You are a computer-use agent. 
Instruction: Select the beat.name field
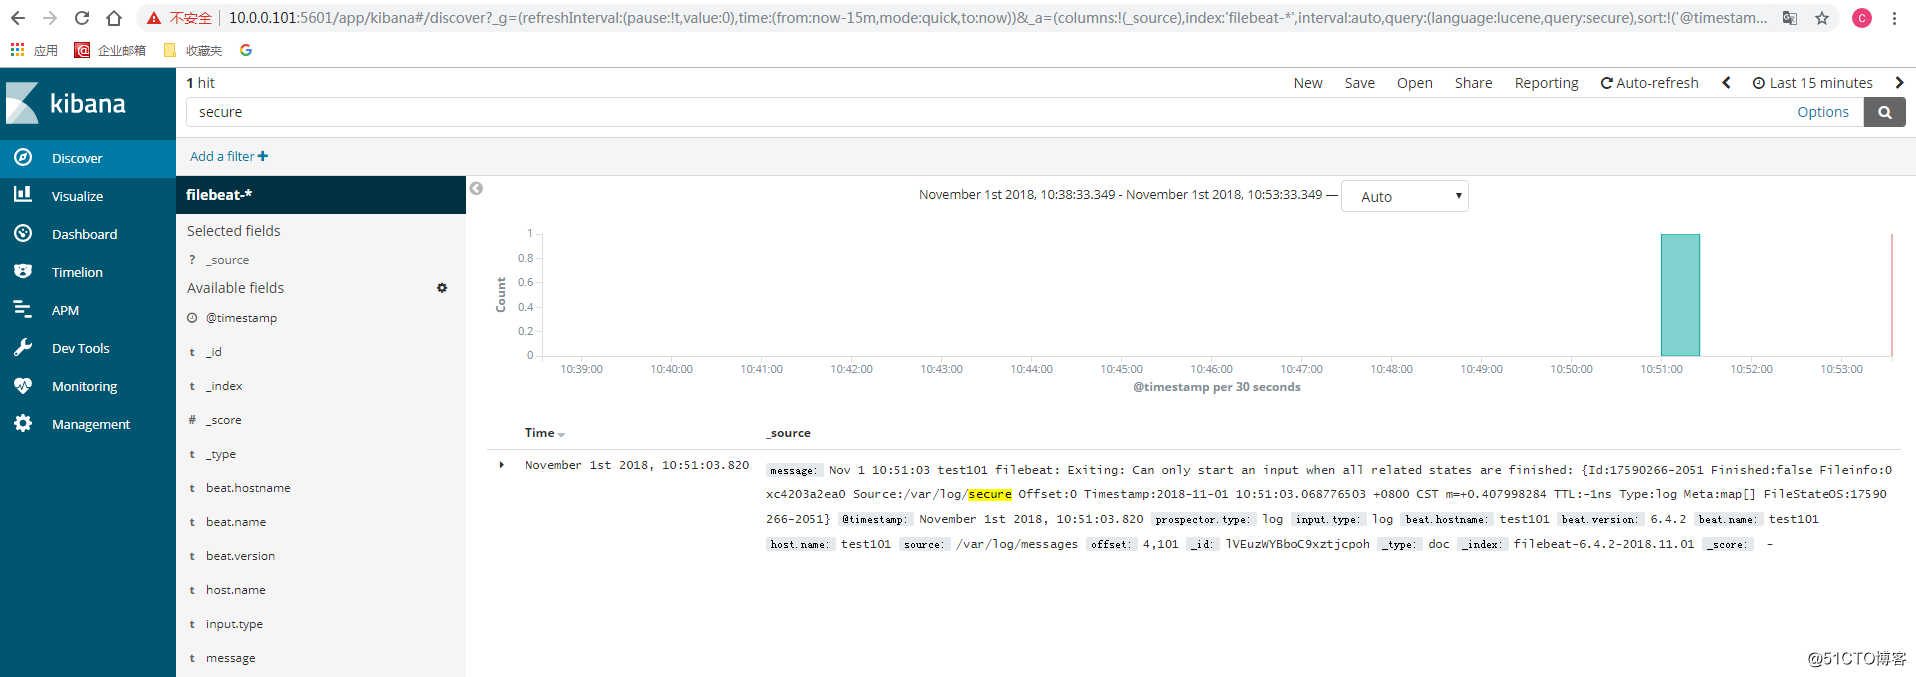pyautogui.click(x=236, y=522)
